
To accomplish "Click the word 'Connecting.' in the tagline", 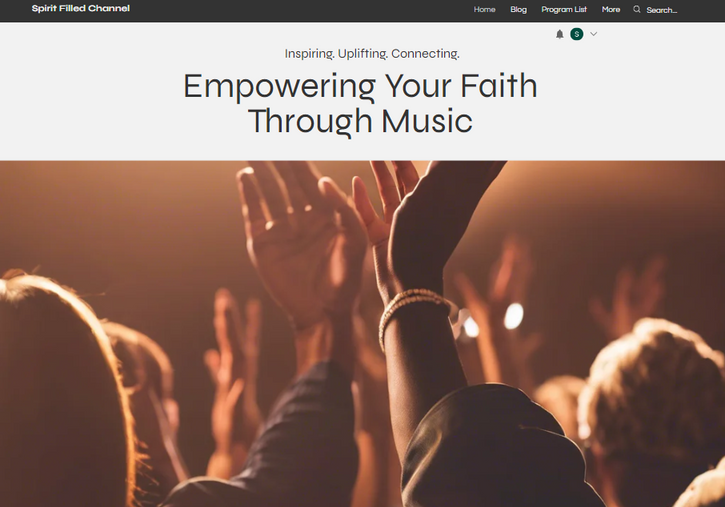I will (425, 54).
